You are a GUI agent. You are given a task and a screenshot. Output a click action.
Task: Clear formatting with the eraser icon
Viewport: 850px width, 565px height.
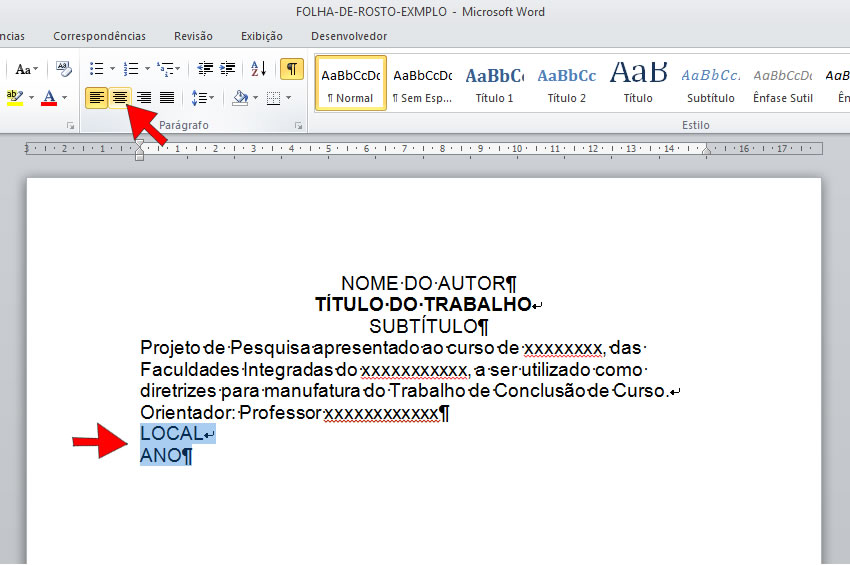click(64, 69)
